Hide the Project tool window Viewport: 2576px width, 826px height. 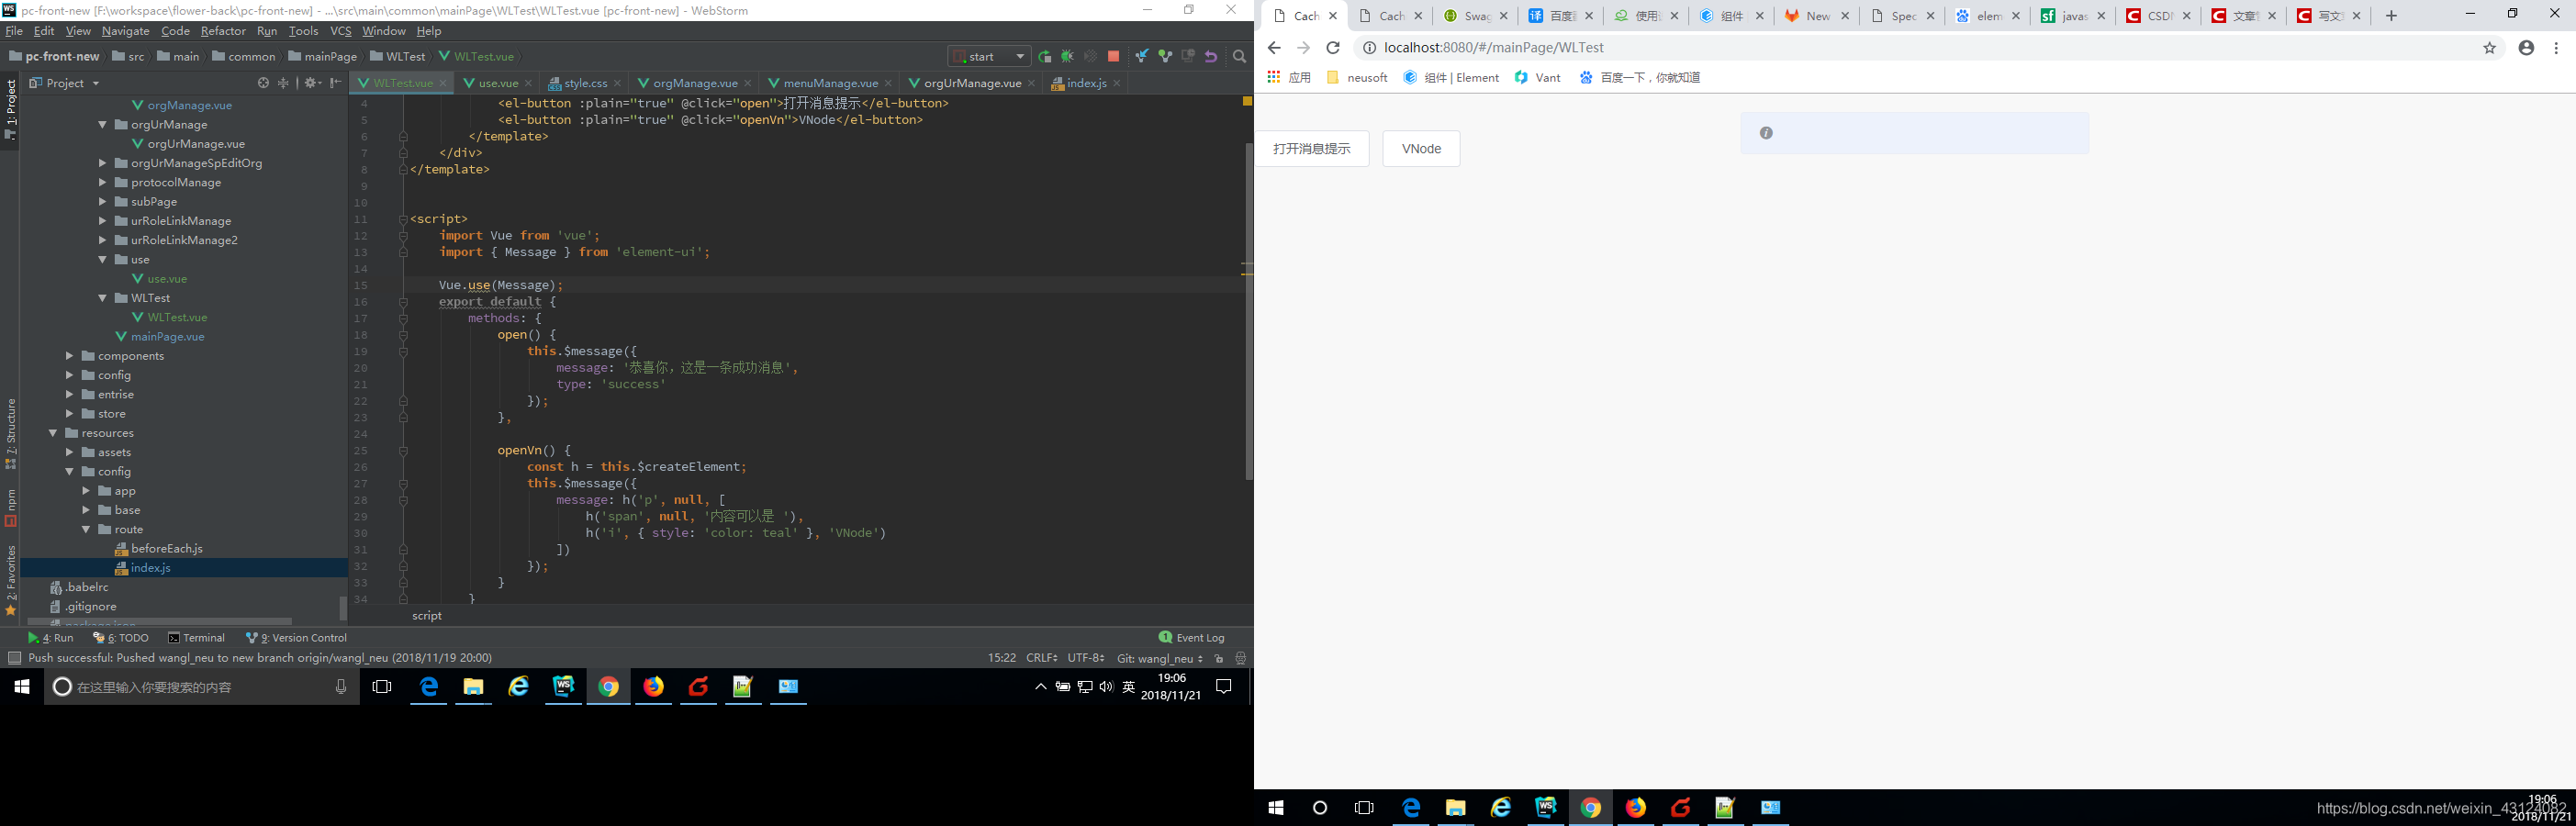(336, 83)
